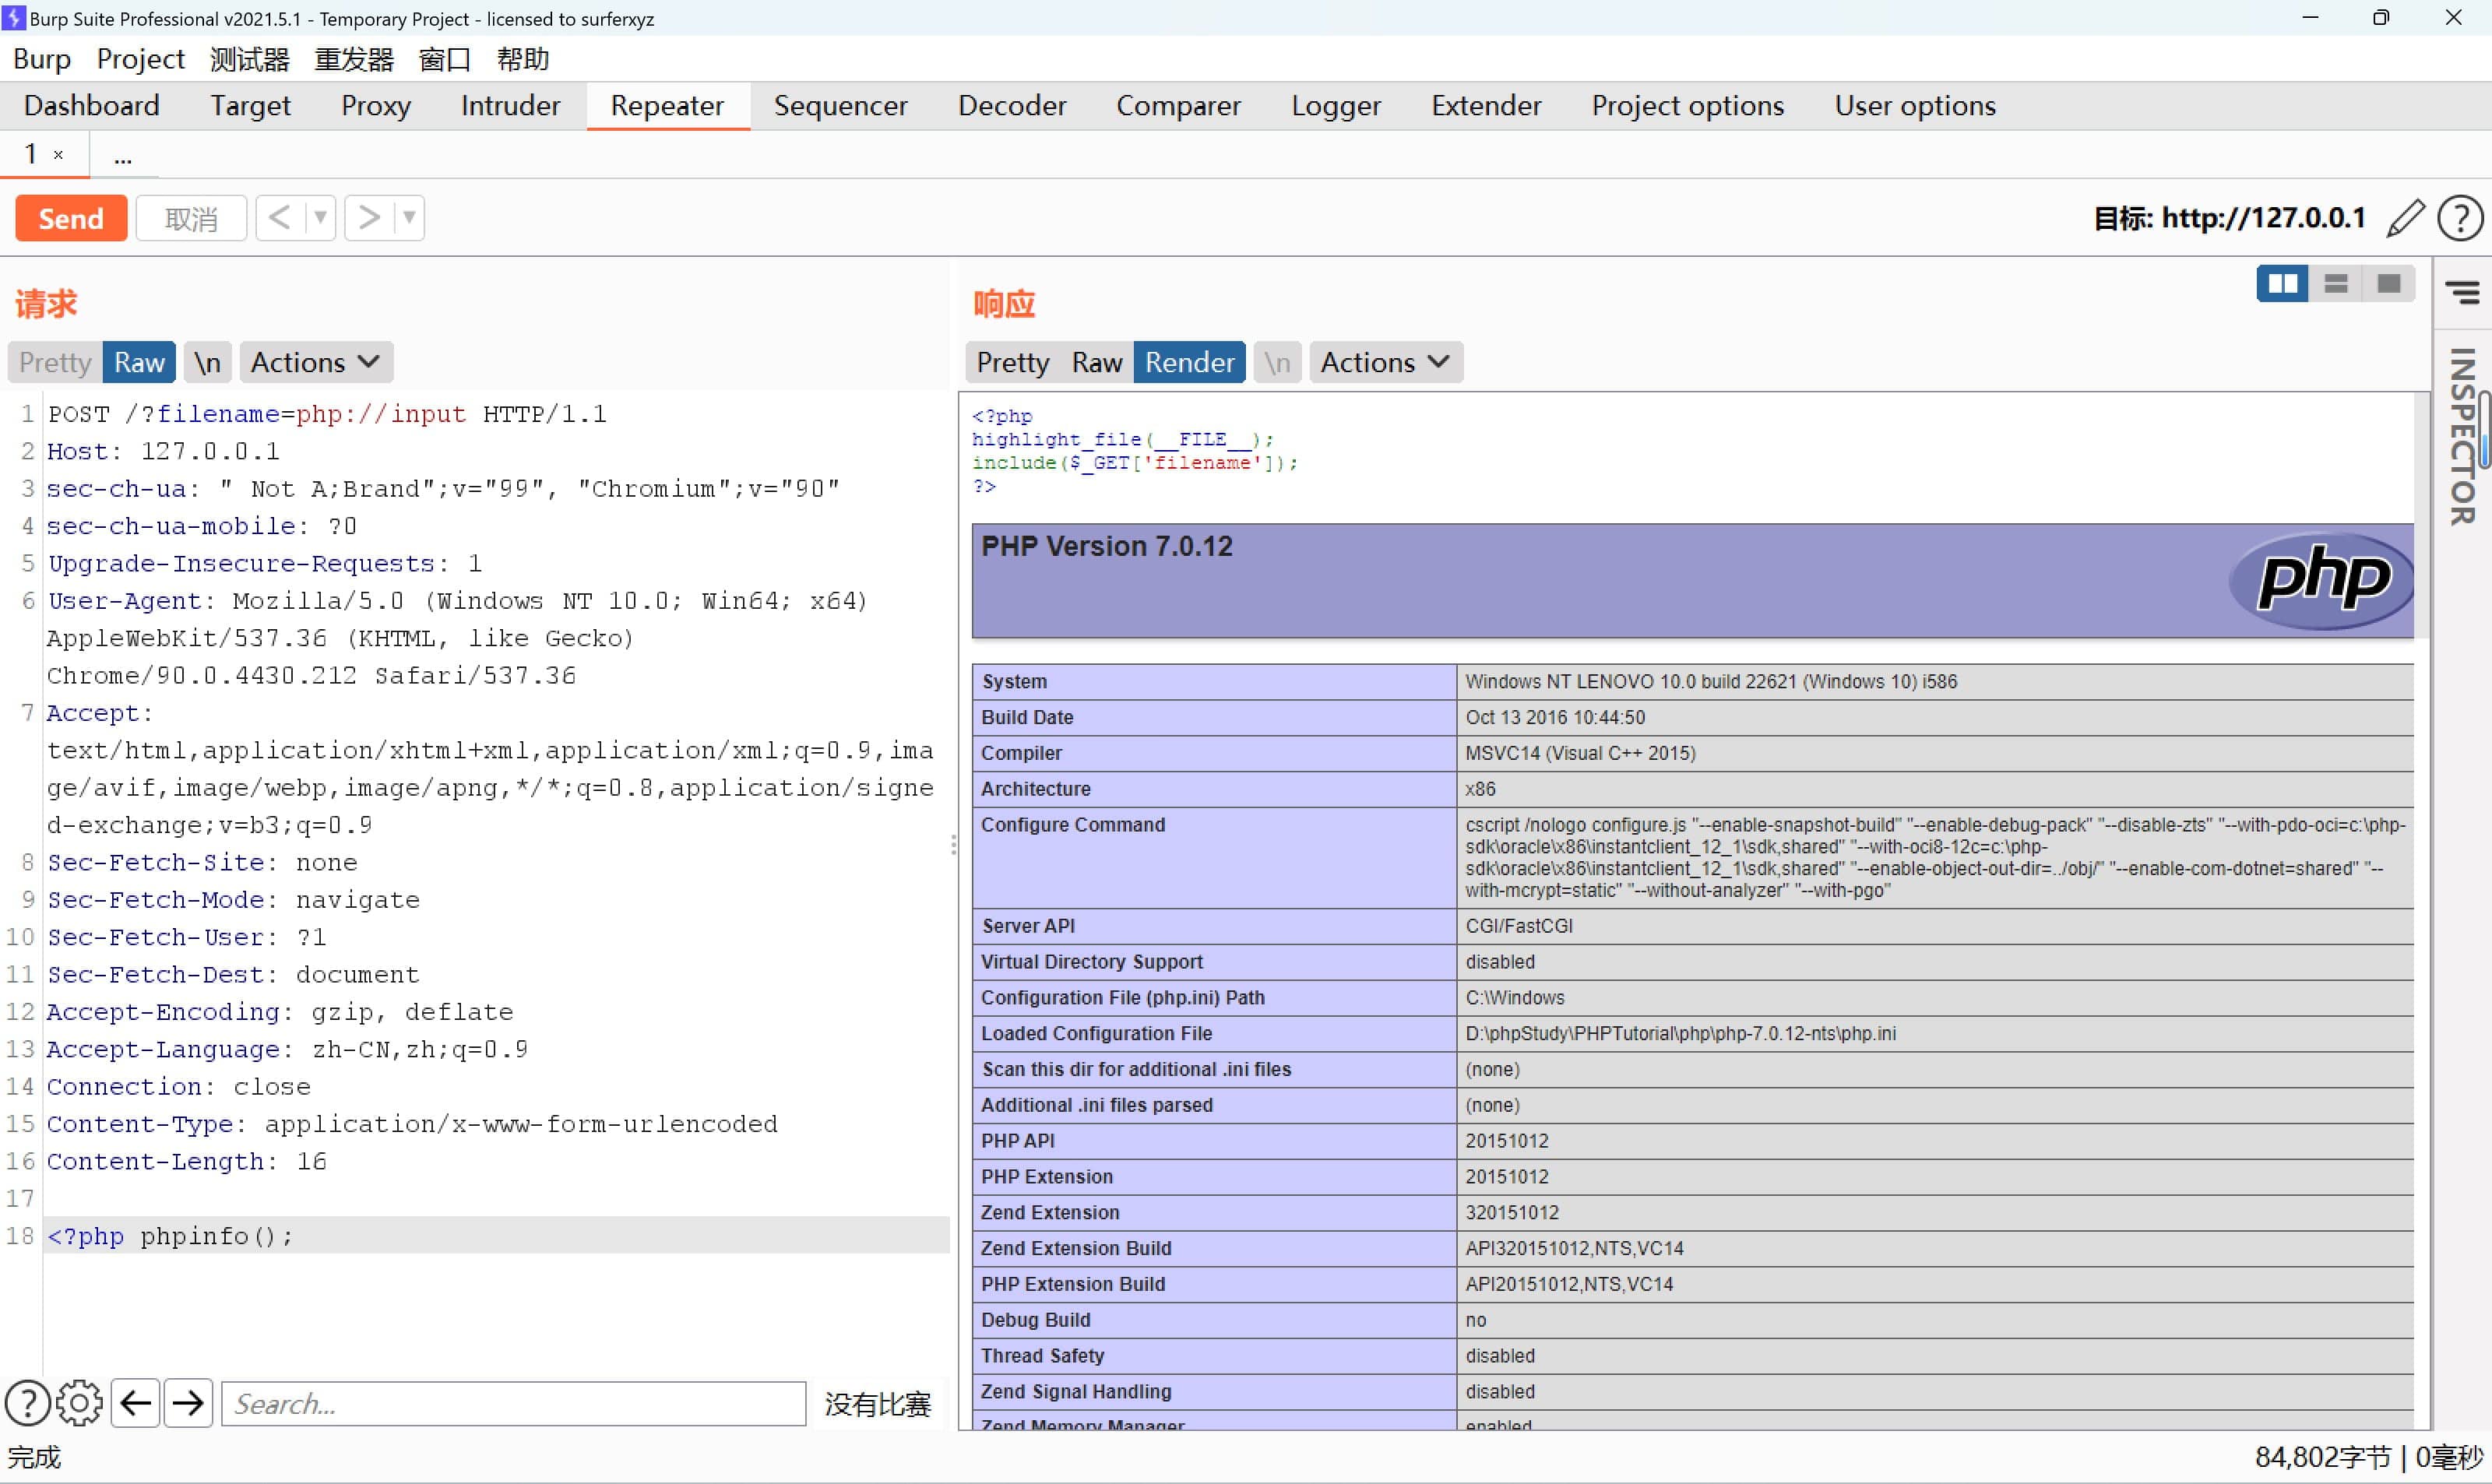The image size is (2492, 1484).
Task: Click the request Search input field
Action: [x=513, y=1403]
